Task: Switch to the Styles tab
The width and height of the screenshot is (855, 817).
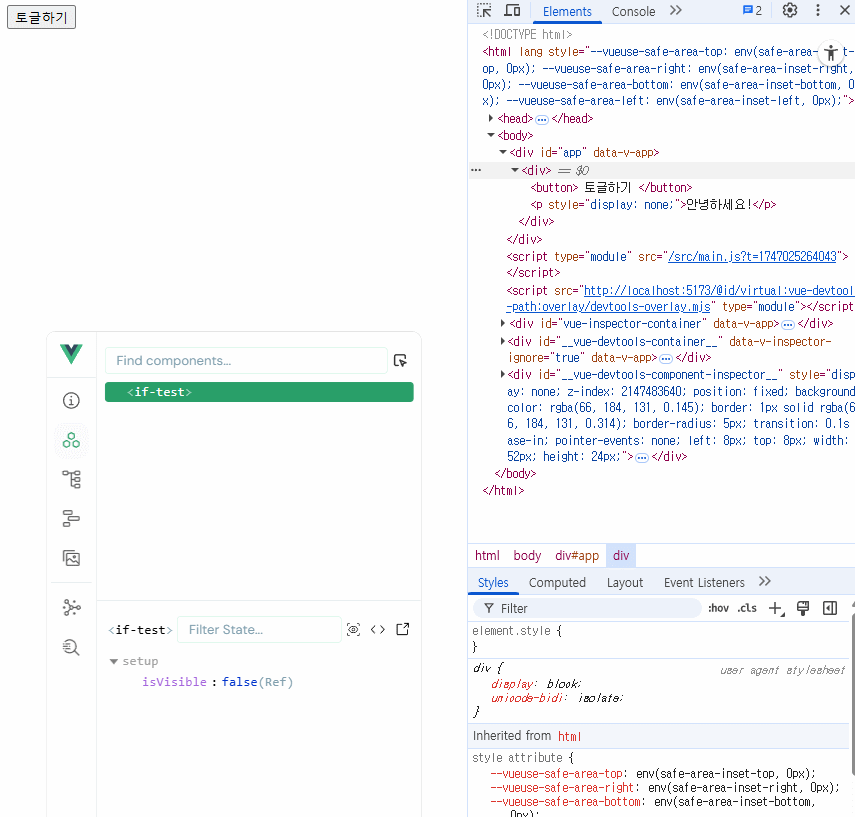Action: [493, 582]
